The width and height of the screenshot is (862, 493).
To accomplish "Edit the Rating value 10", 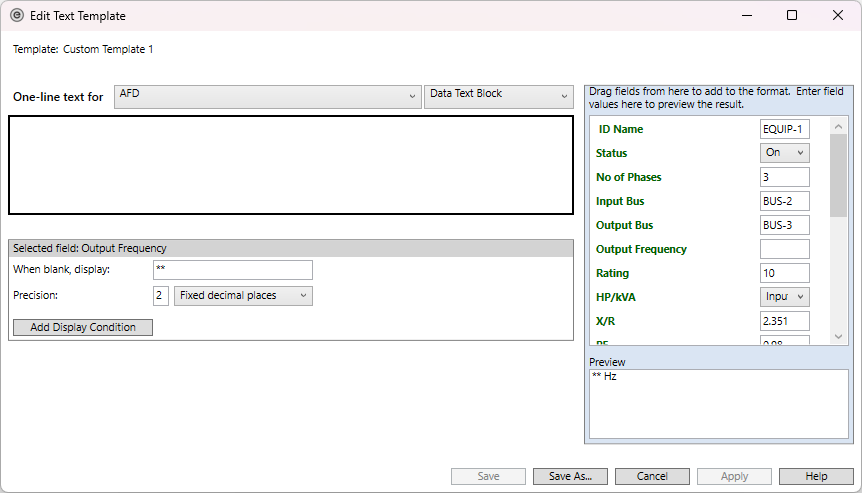I will click(784, 273).
